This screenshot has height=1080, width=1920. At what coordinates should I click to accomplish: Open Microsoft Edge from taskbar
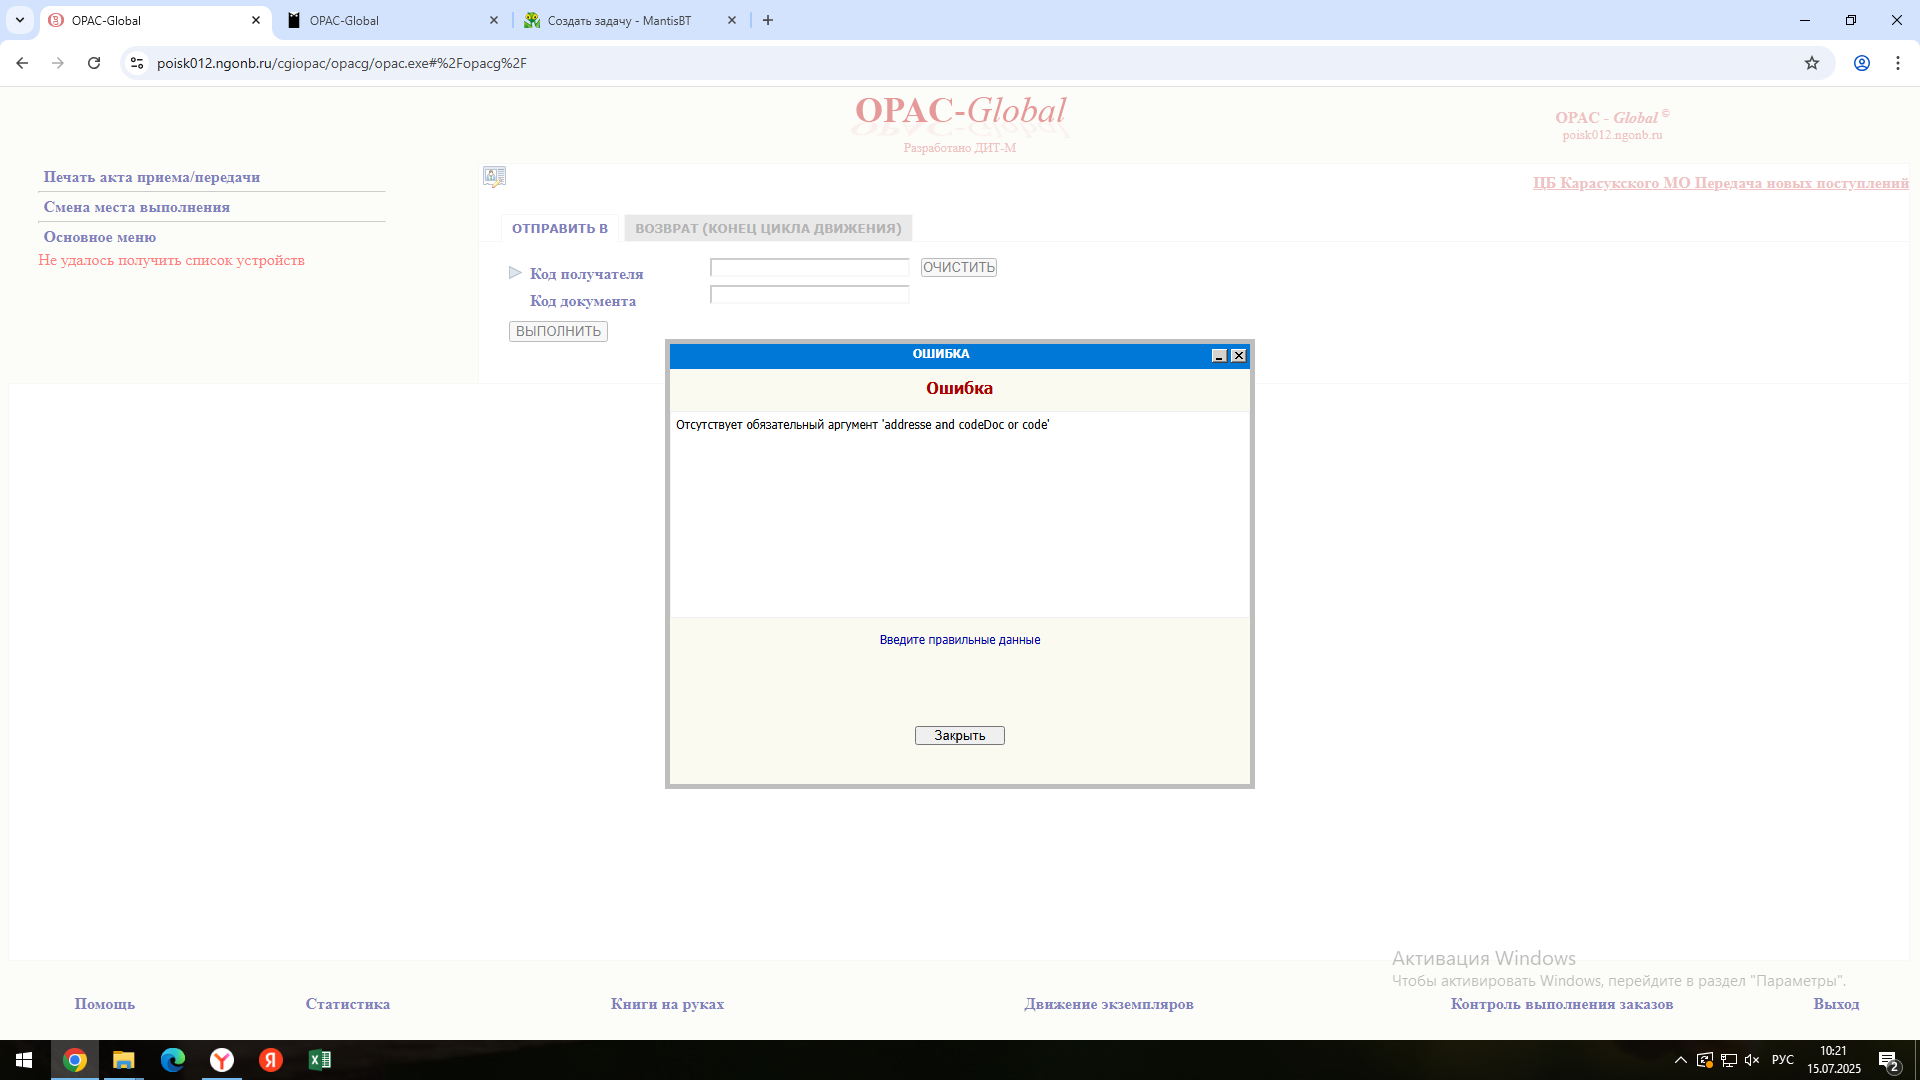click(x=173, y=1060)
